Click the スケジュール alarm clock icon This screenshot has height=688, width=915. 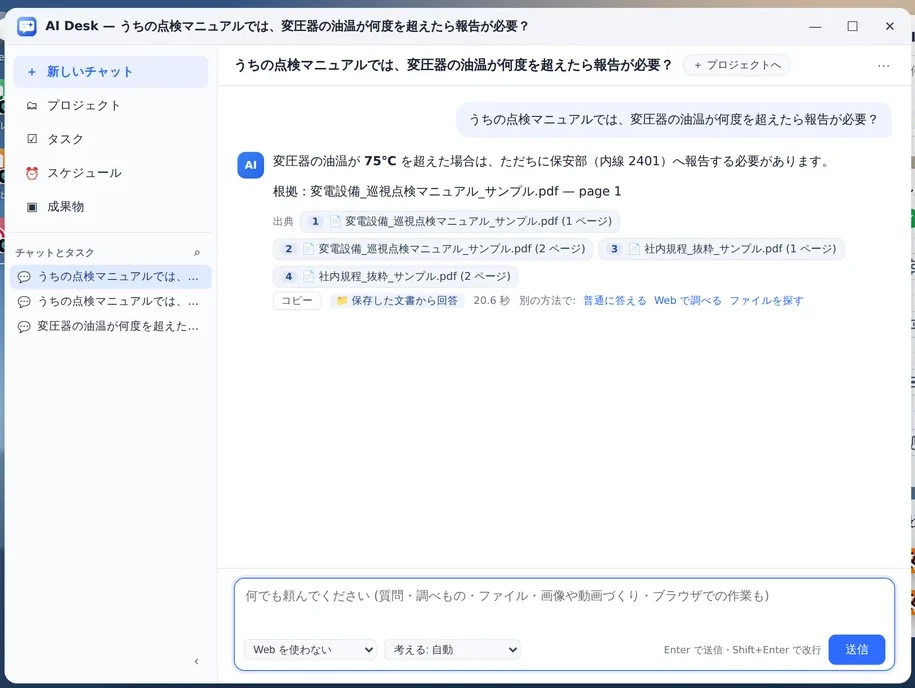(32, 173)
